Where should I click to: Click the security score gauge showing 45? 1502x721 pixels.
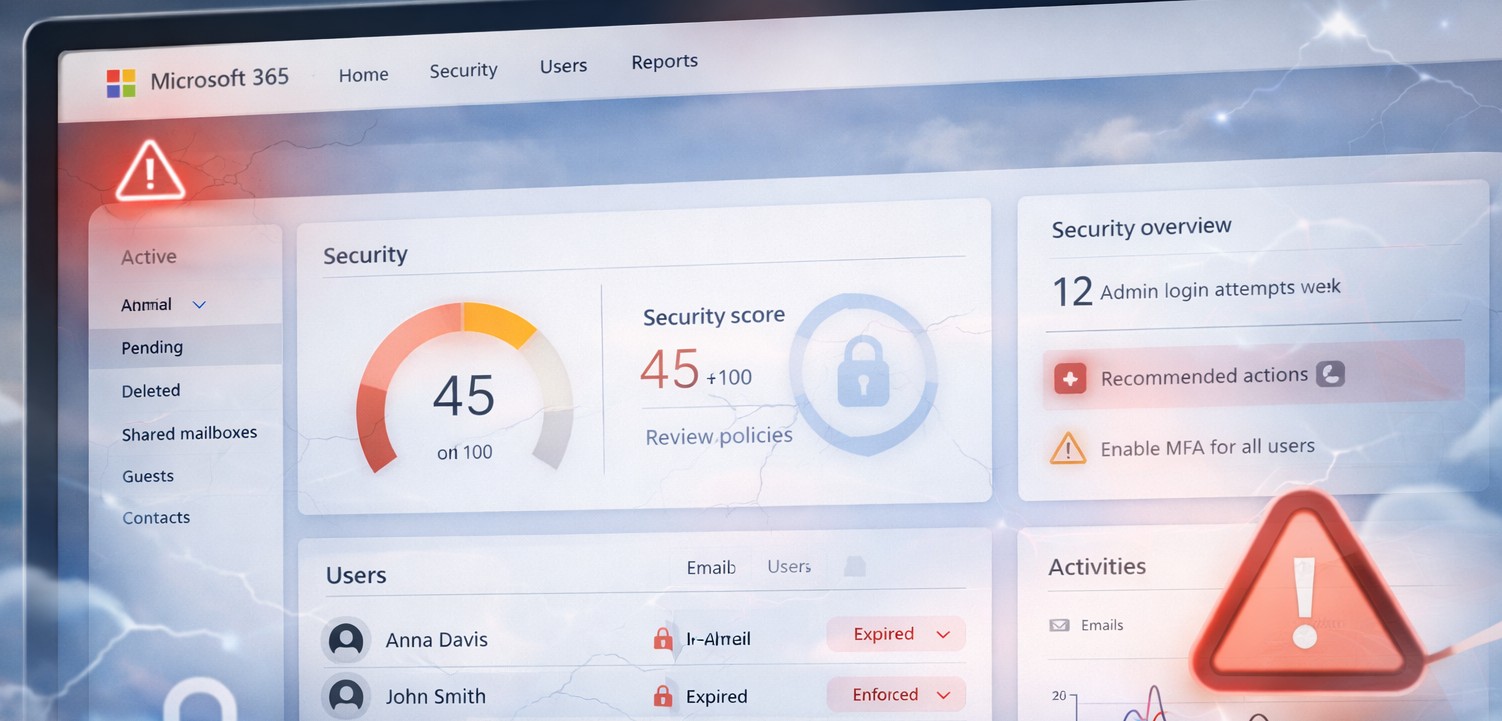pos(464,390)
